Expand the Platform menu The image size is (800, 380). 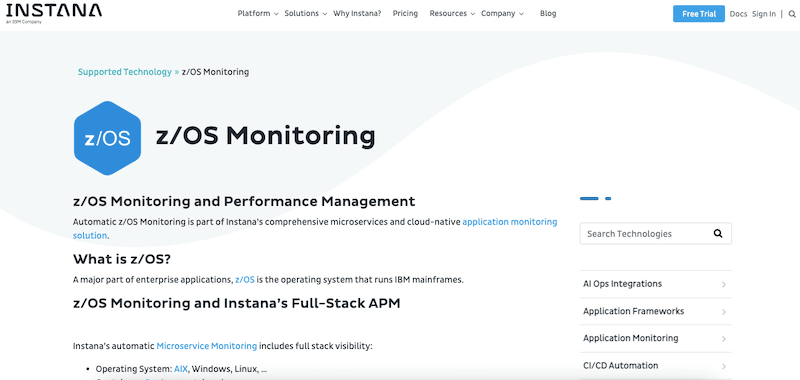(x=258, y=14)
